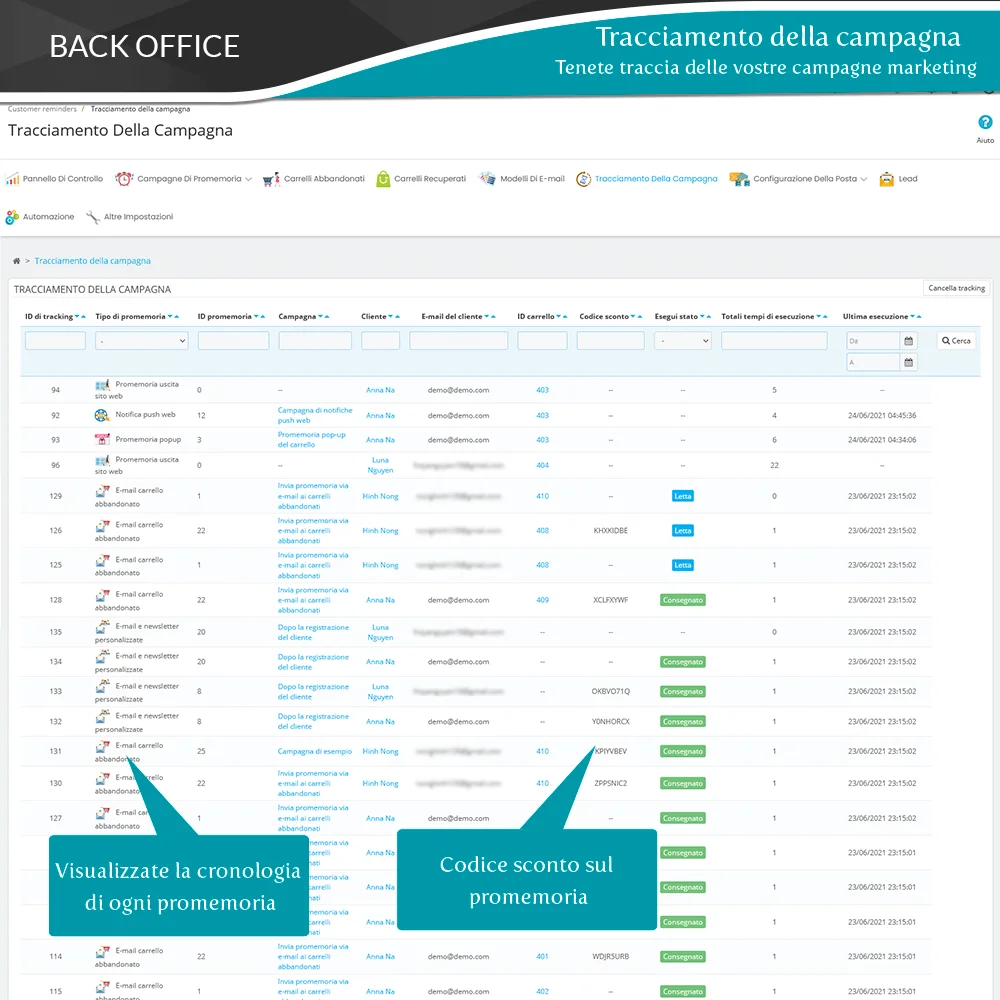Image resolution: width=1000 pixels, height=1000 pixels.
Task: Click the Lead icon in menu
Action: tap(886, 179)
